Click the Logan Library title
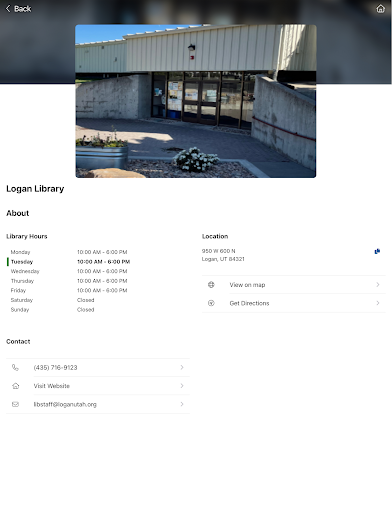 [x=35, y=189]
